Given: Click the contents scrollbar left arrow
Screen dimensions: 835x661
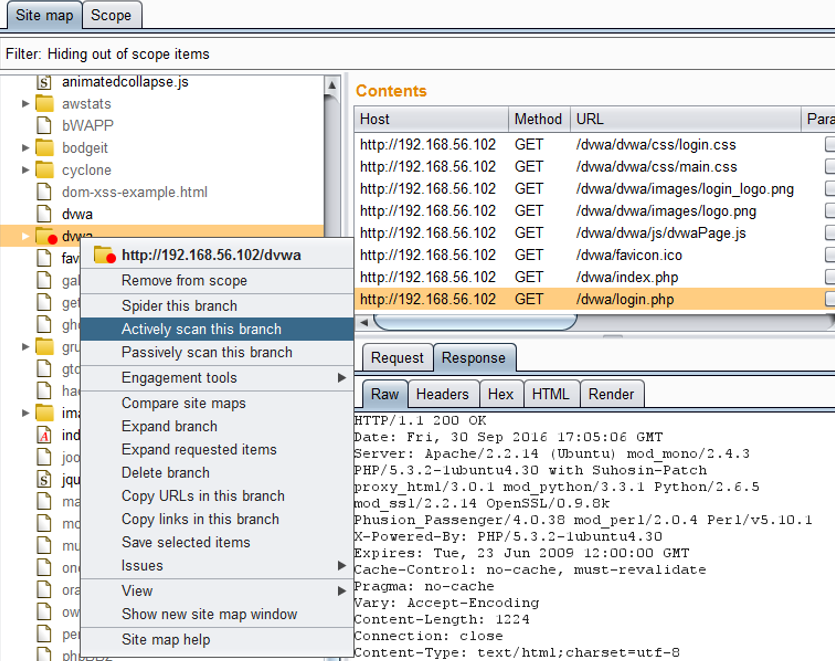Looking at the screenshot, I should [364, 322].
